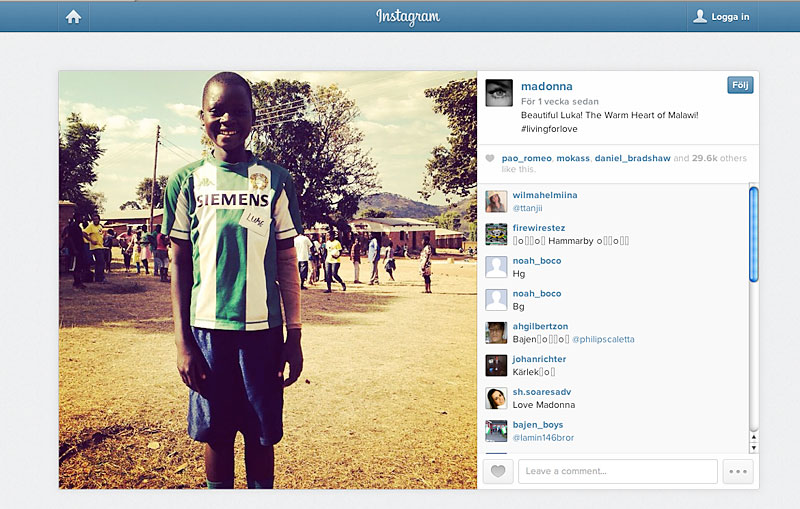800x509 pixels.
Task: Open the madonna username link
Action: pyautogui.click(x=546, y=86)
